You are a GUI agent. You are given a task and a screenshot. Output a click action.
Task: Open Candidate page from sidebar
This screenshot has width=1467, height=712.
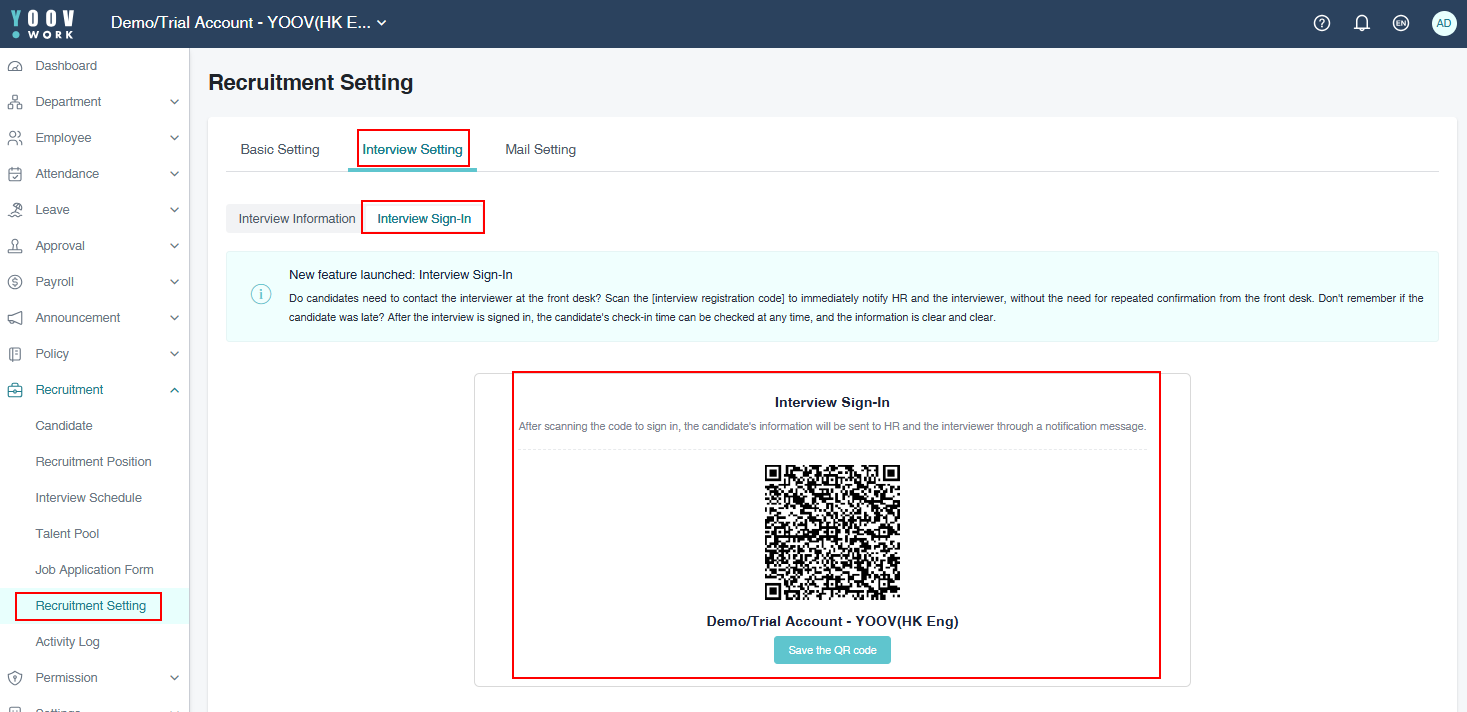64,426
